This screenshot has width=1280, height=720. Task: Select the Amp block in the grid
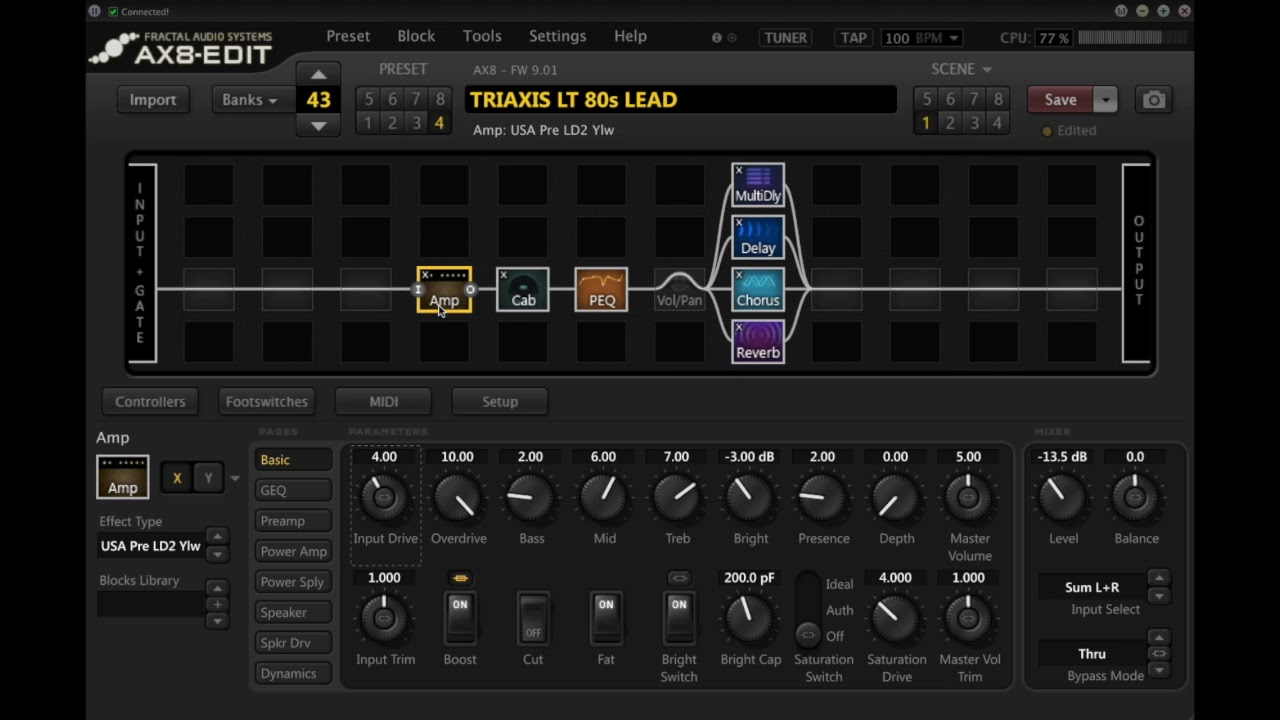click(444, 289)
